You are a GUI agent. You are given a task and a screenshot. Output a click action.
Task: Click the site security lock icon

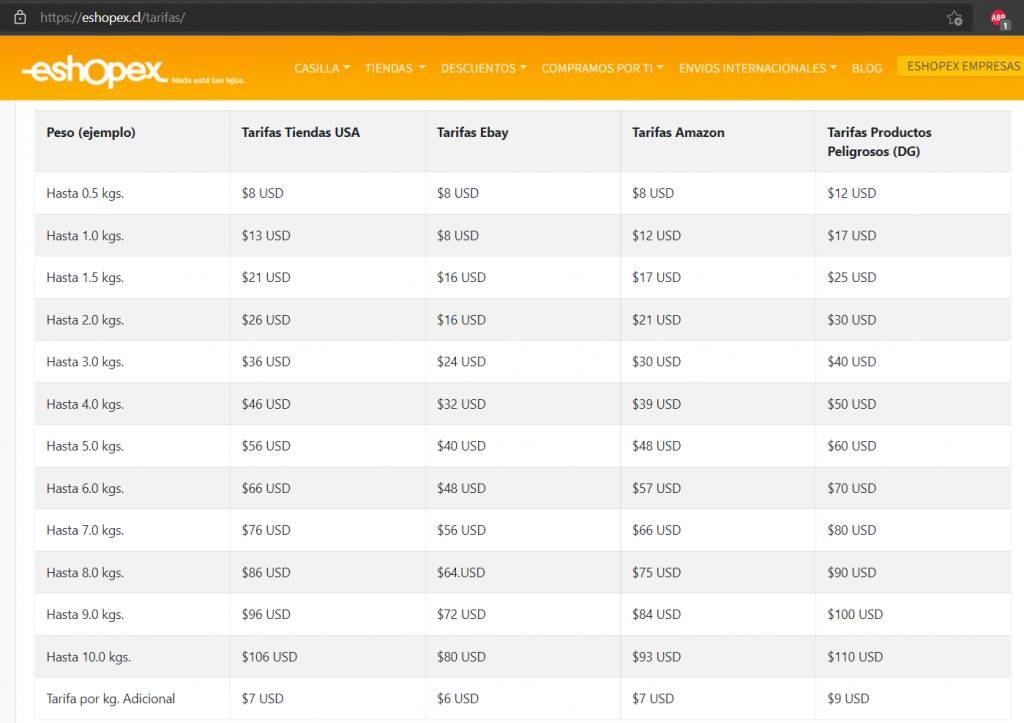(x=19, y=17)
